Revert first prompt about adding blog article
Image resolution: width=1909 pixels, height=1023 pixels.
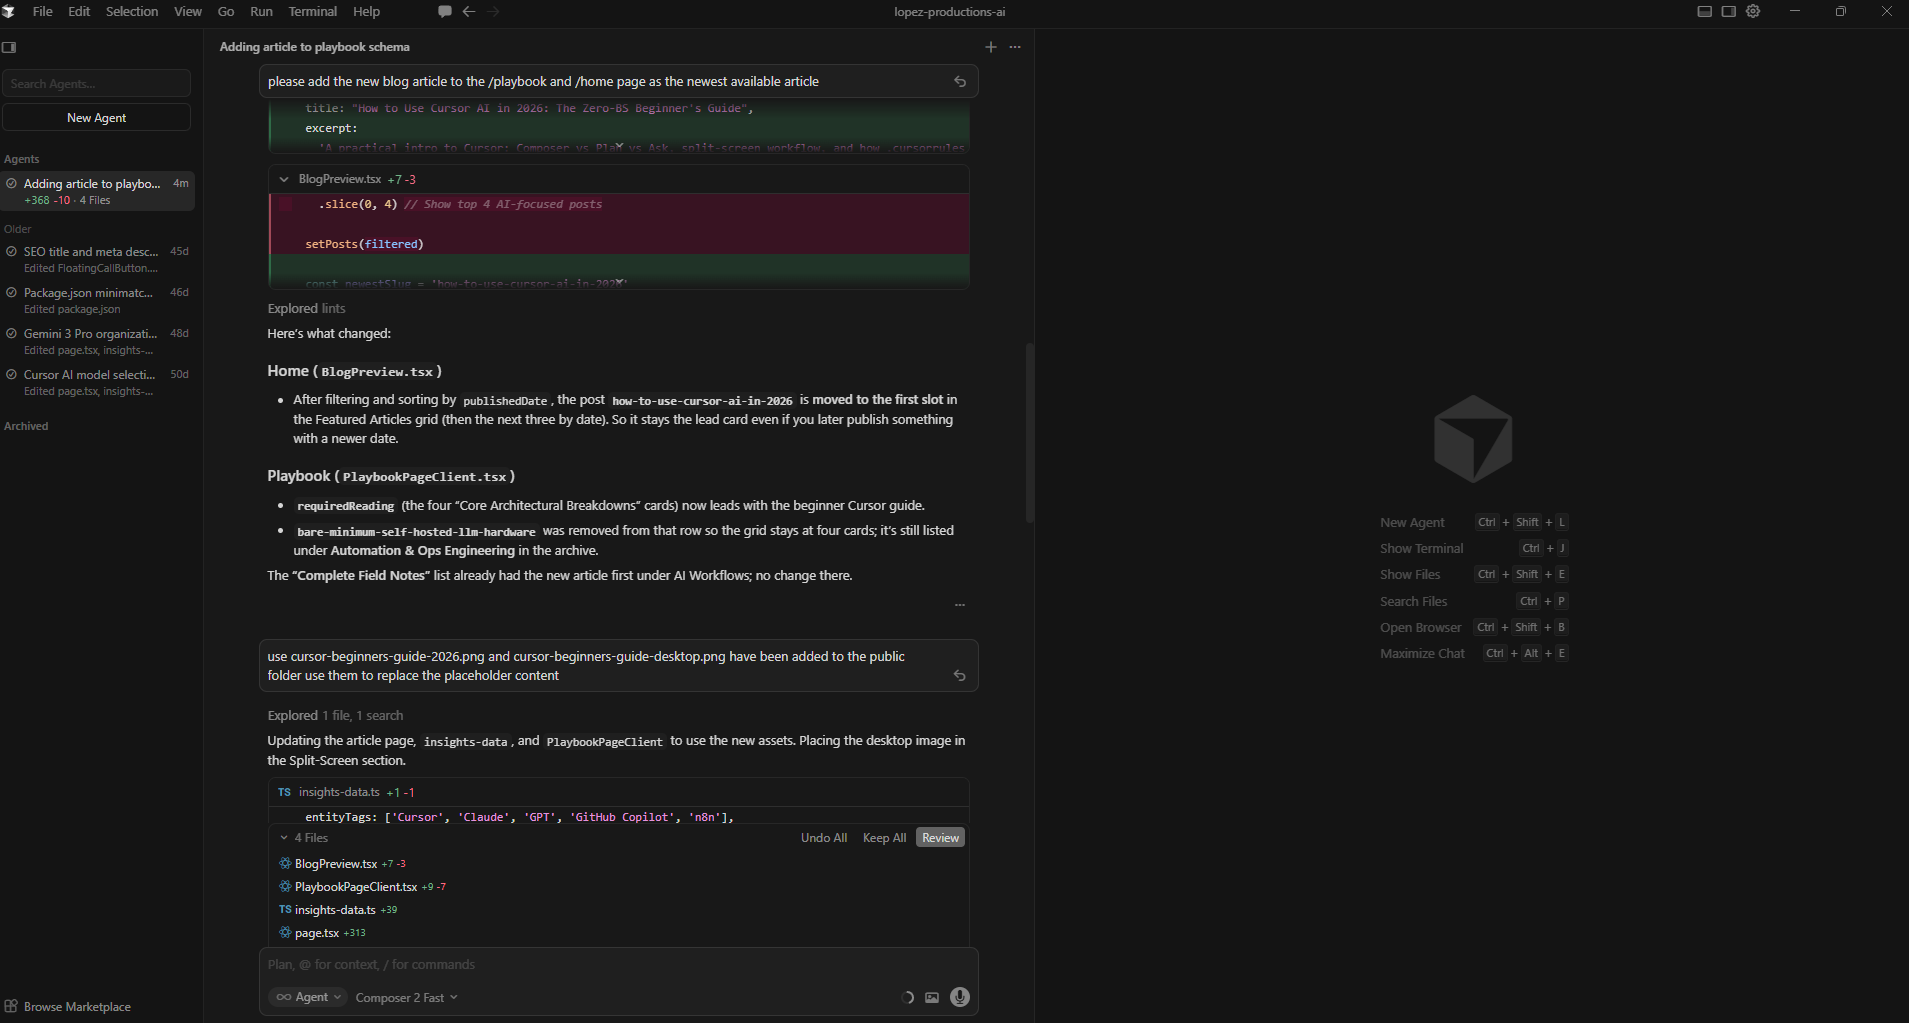coord(960,82)
